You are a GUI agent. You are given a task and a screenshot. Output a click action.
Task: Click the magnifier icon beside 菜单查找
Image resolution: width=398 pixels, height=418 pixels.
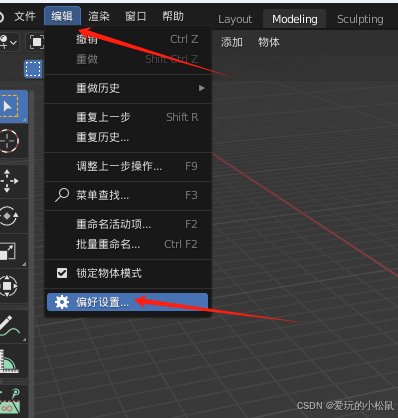click(x=62, y=195)
